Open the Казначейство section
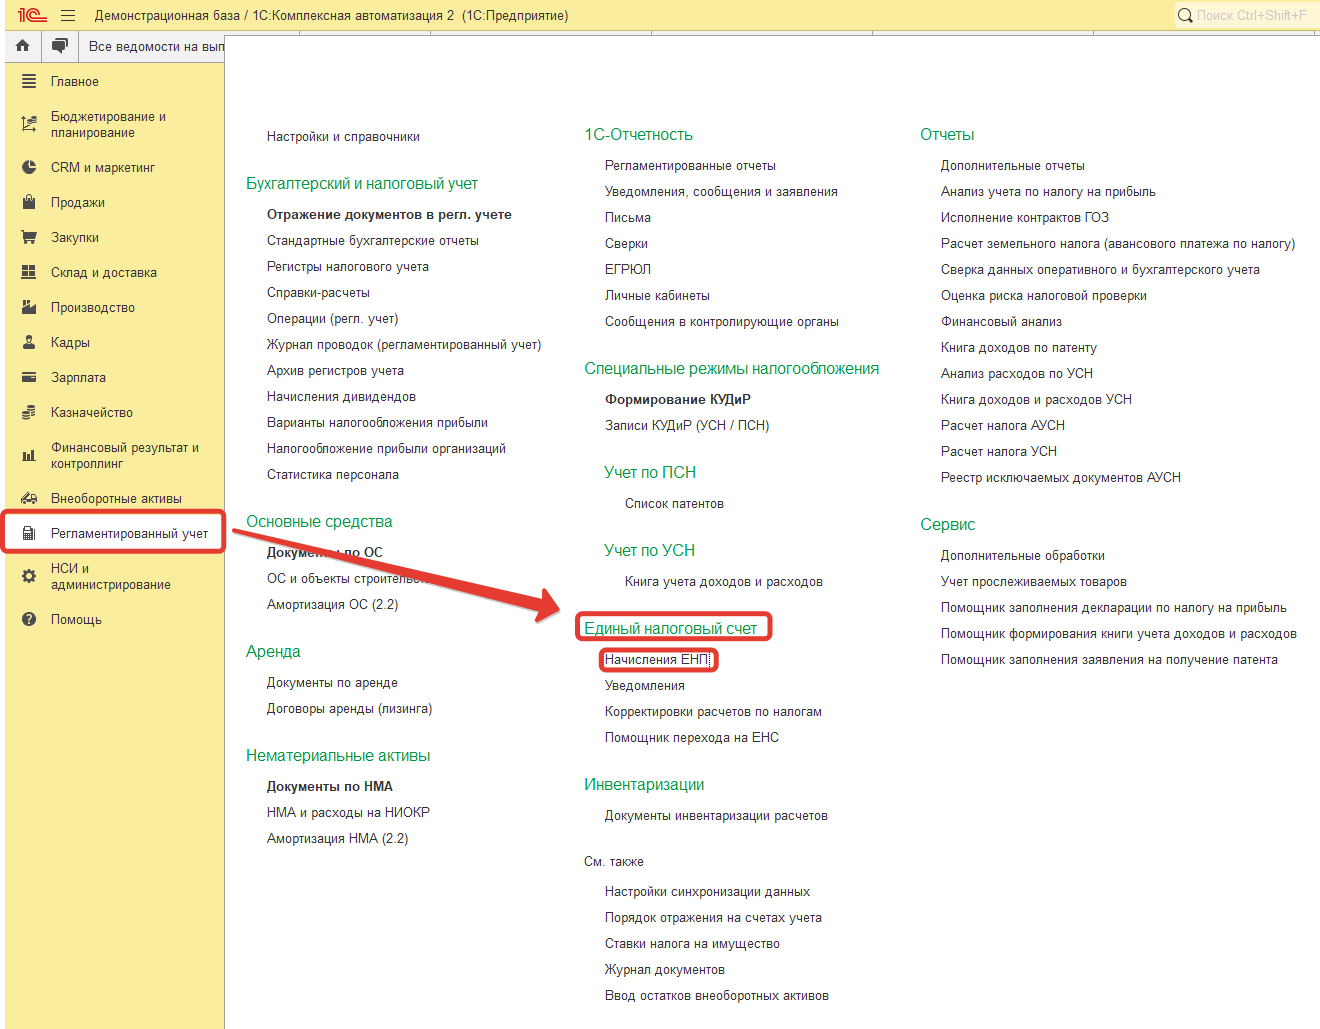1320x1029 pixels. pyautogui.click(x=92, y=413)
